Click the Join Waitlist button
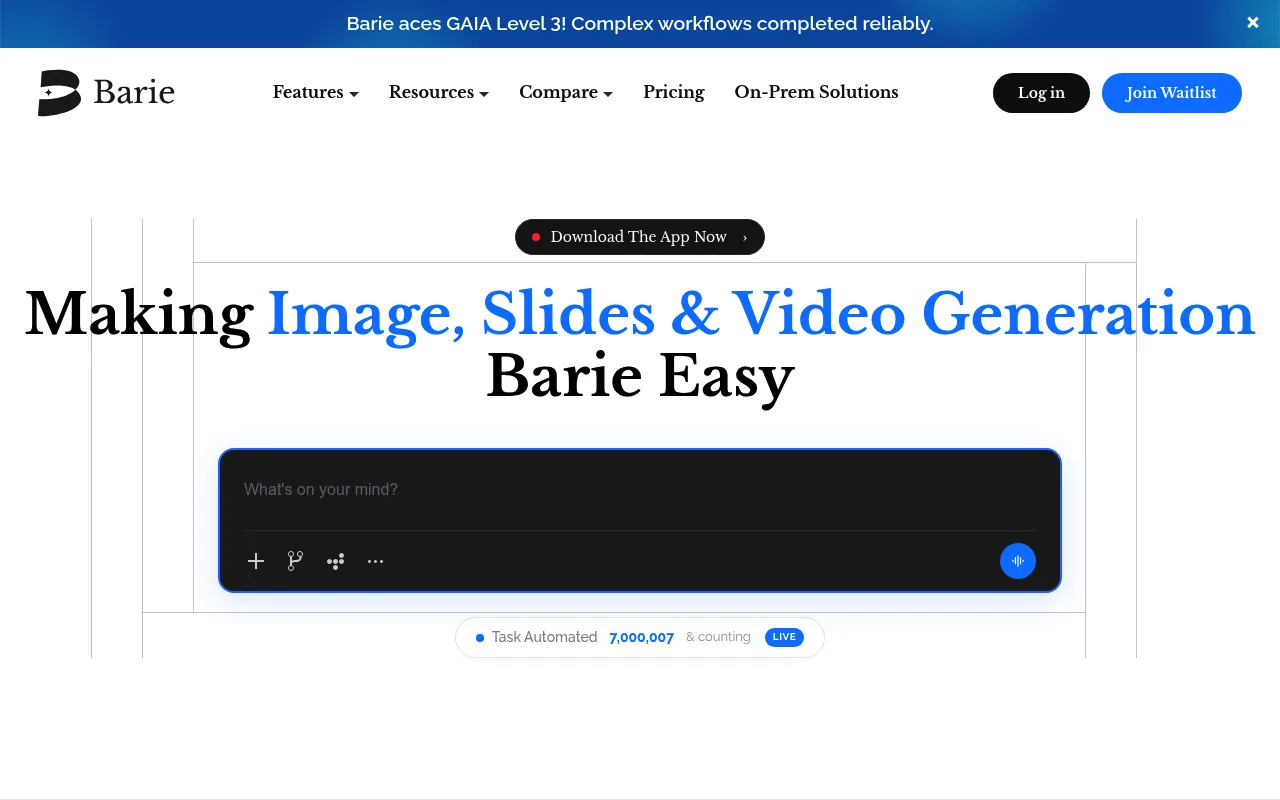Image resolution: width=1280 pixels, height=800 pixels. (1172, 93)
